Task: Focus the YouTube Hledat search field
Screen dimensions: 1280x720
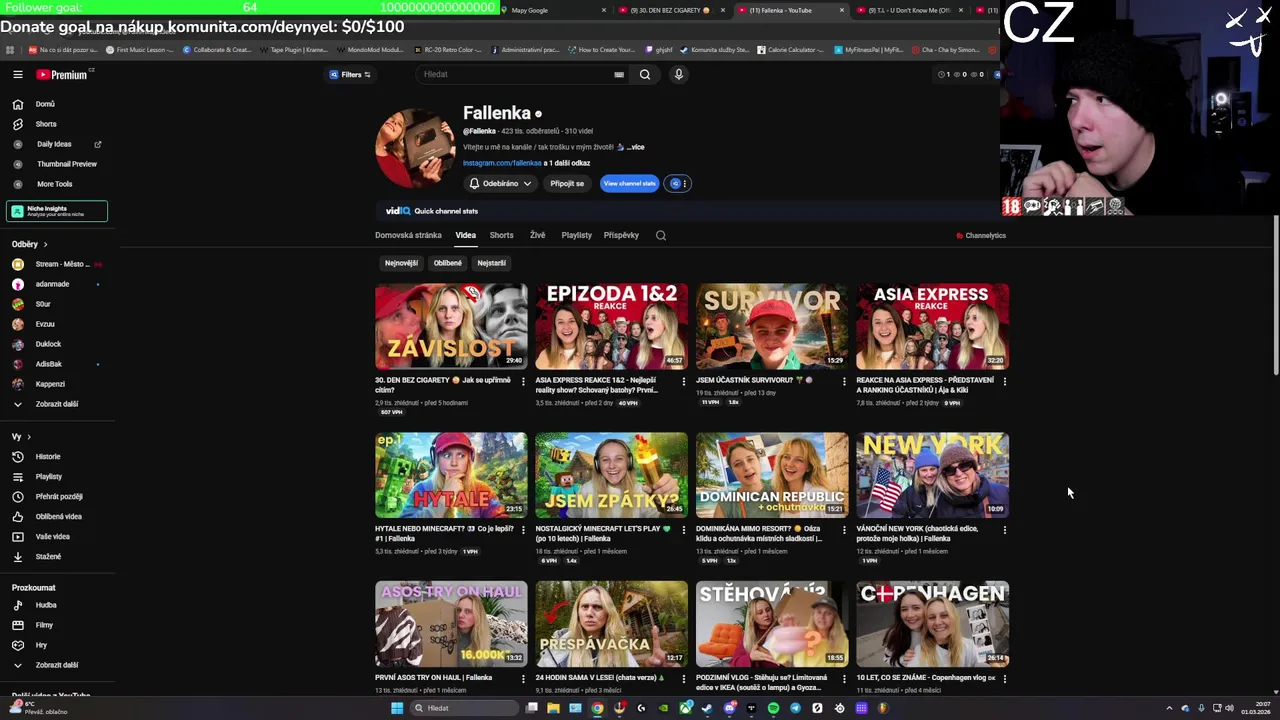Action: click(x=515, y=74)
